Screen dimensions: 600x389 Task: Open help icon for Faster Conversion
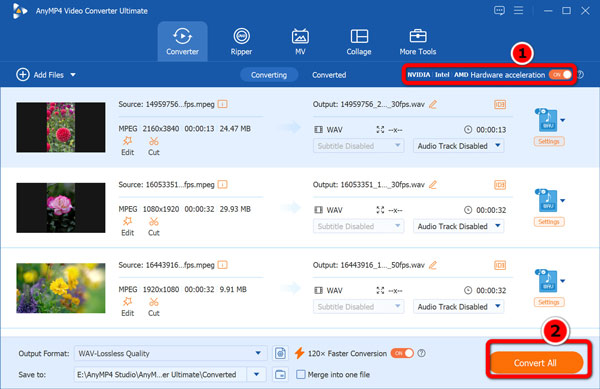(421, 353)
